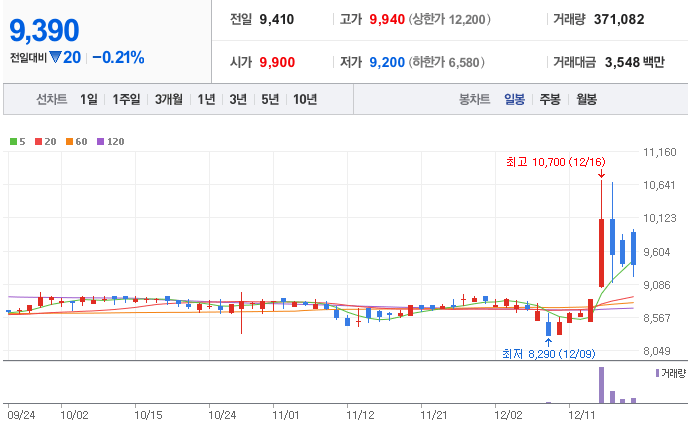Click the 하한가 6,580 text

click(447, 62)
